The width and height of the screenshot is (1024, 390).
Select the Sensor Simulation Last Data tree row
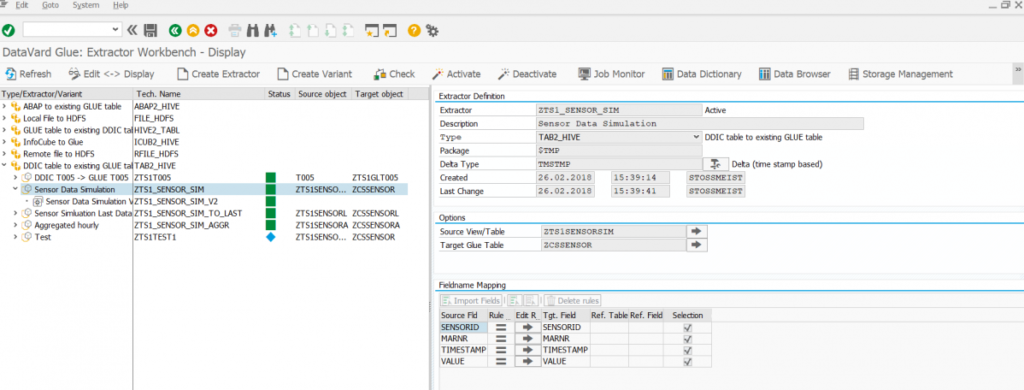204,213
